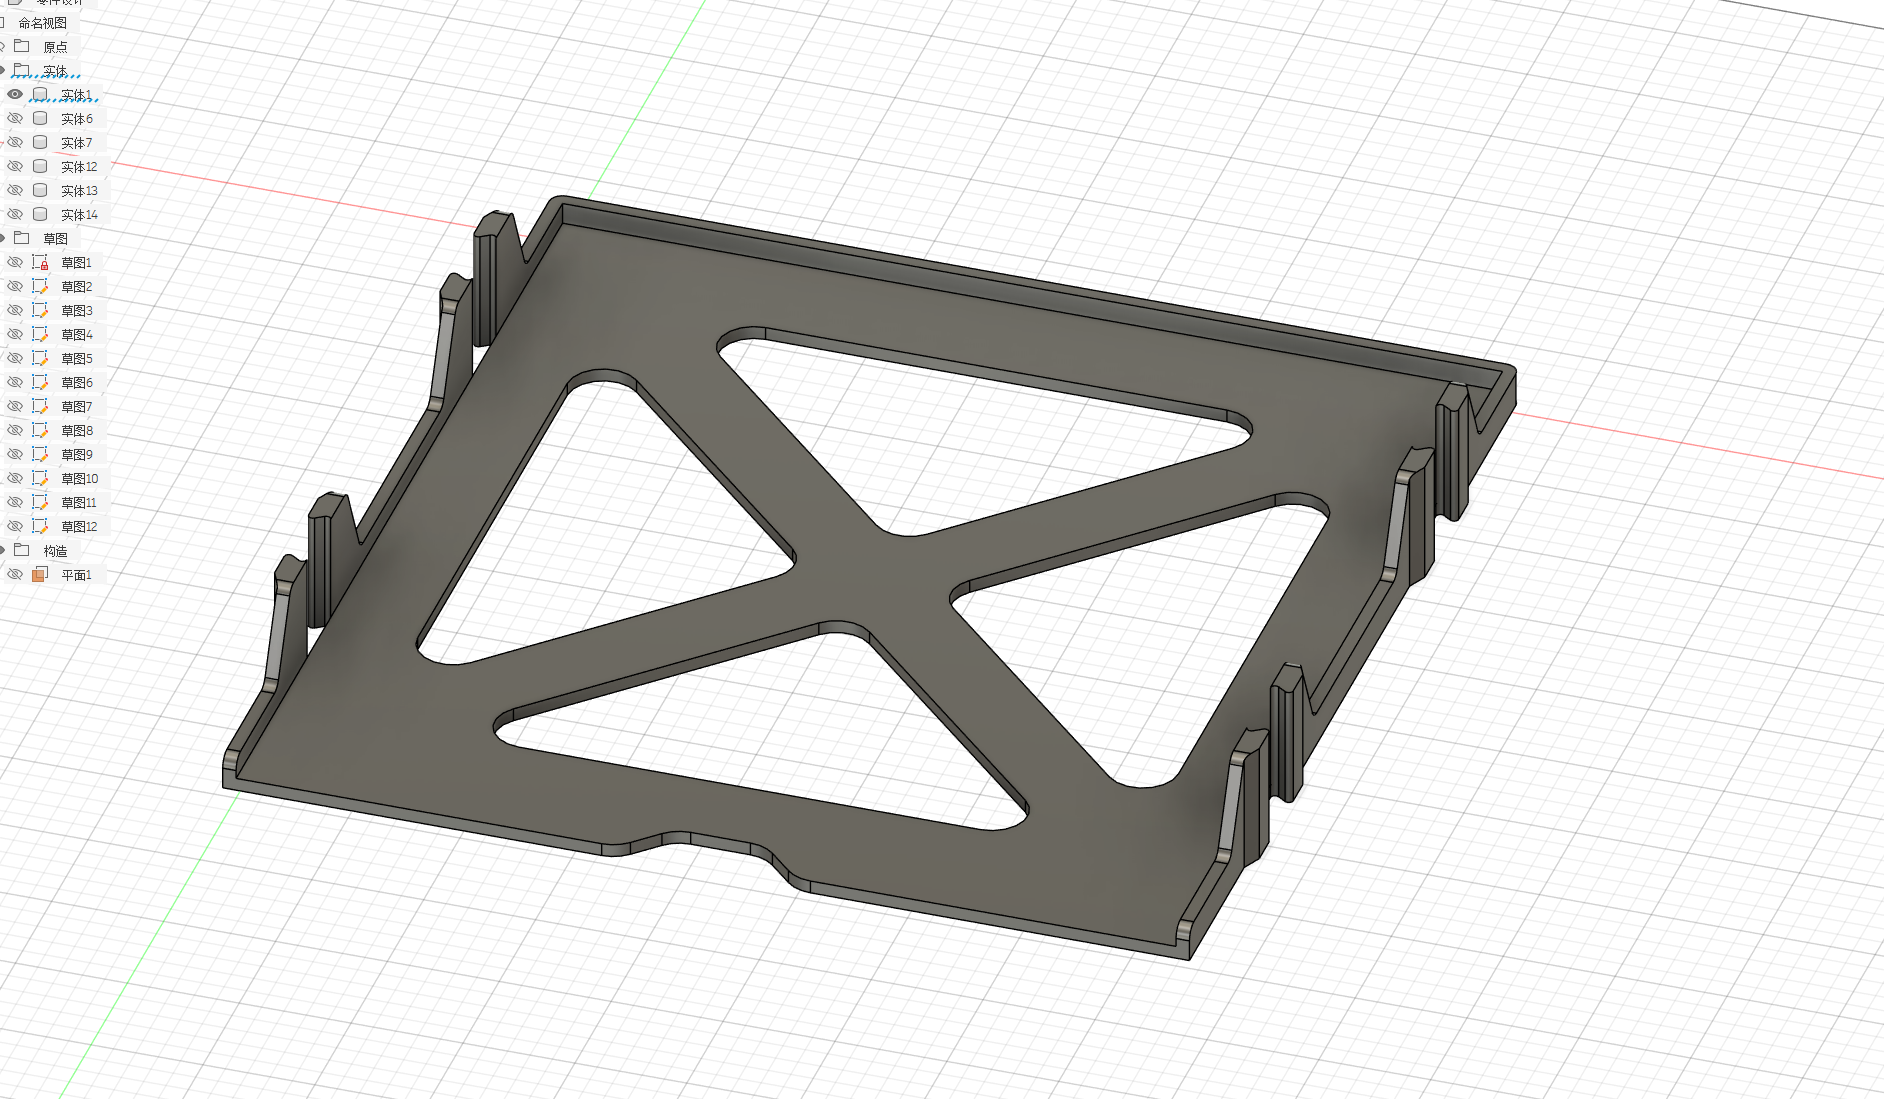Click the sketch icon of 草图11
This screenshot has width=1884, height=1099.
[40, 502]
